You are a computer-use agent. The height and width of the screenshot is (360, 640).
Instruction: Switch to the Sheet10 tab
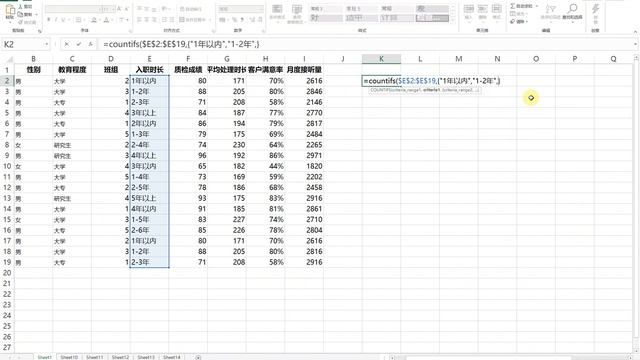click(69, 357)
